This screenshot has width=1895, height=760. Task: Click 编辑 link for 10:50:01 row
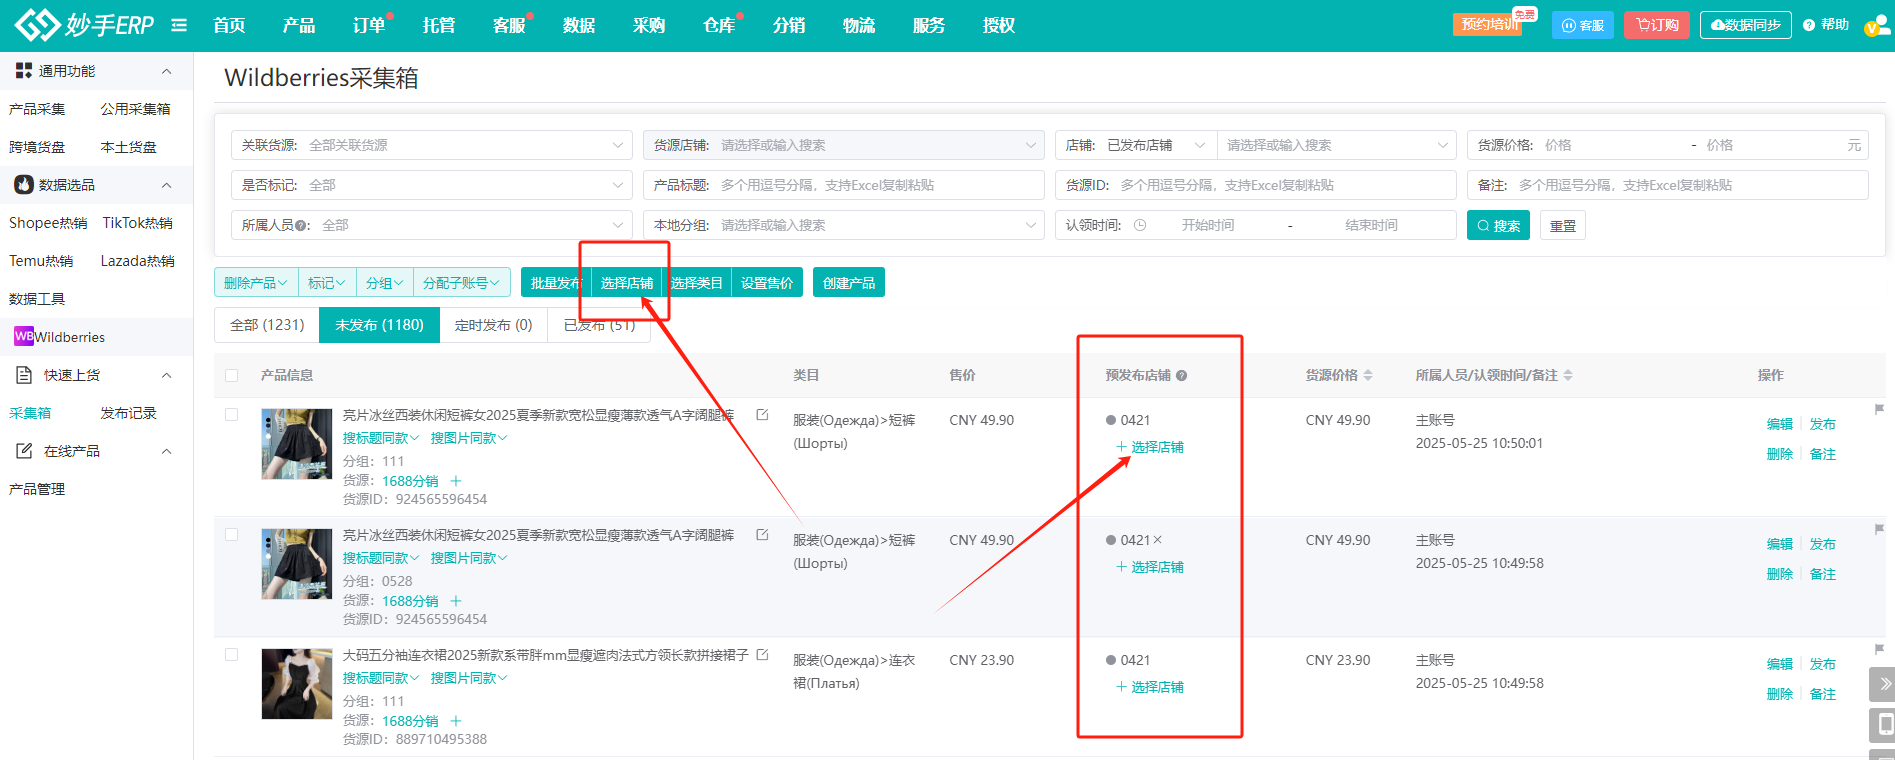[1780, 424]
